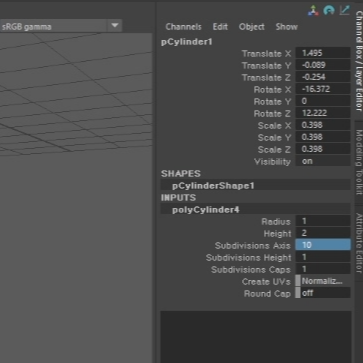Open the Edit menu
This screenshot has width=363, height=363.
tap(220, 27)
